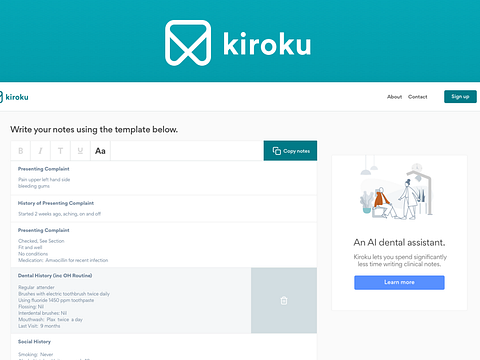480x360 pixels.
Task: Select the 'Smoking: Never' line
Action: [x=36, y=354]
